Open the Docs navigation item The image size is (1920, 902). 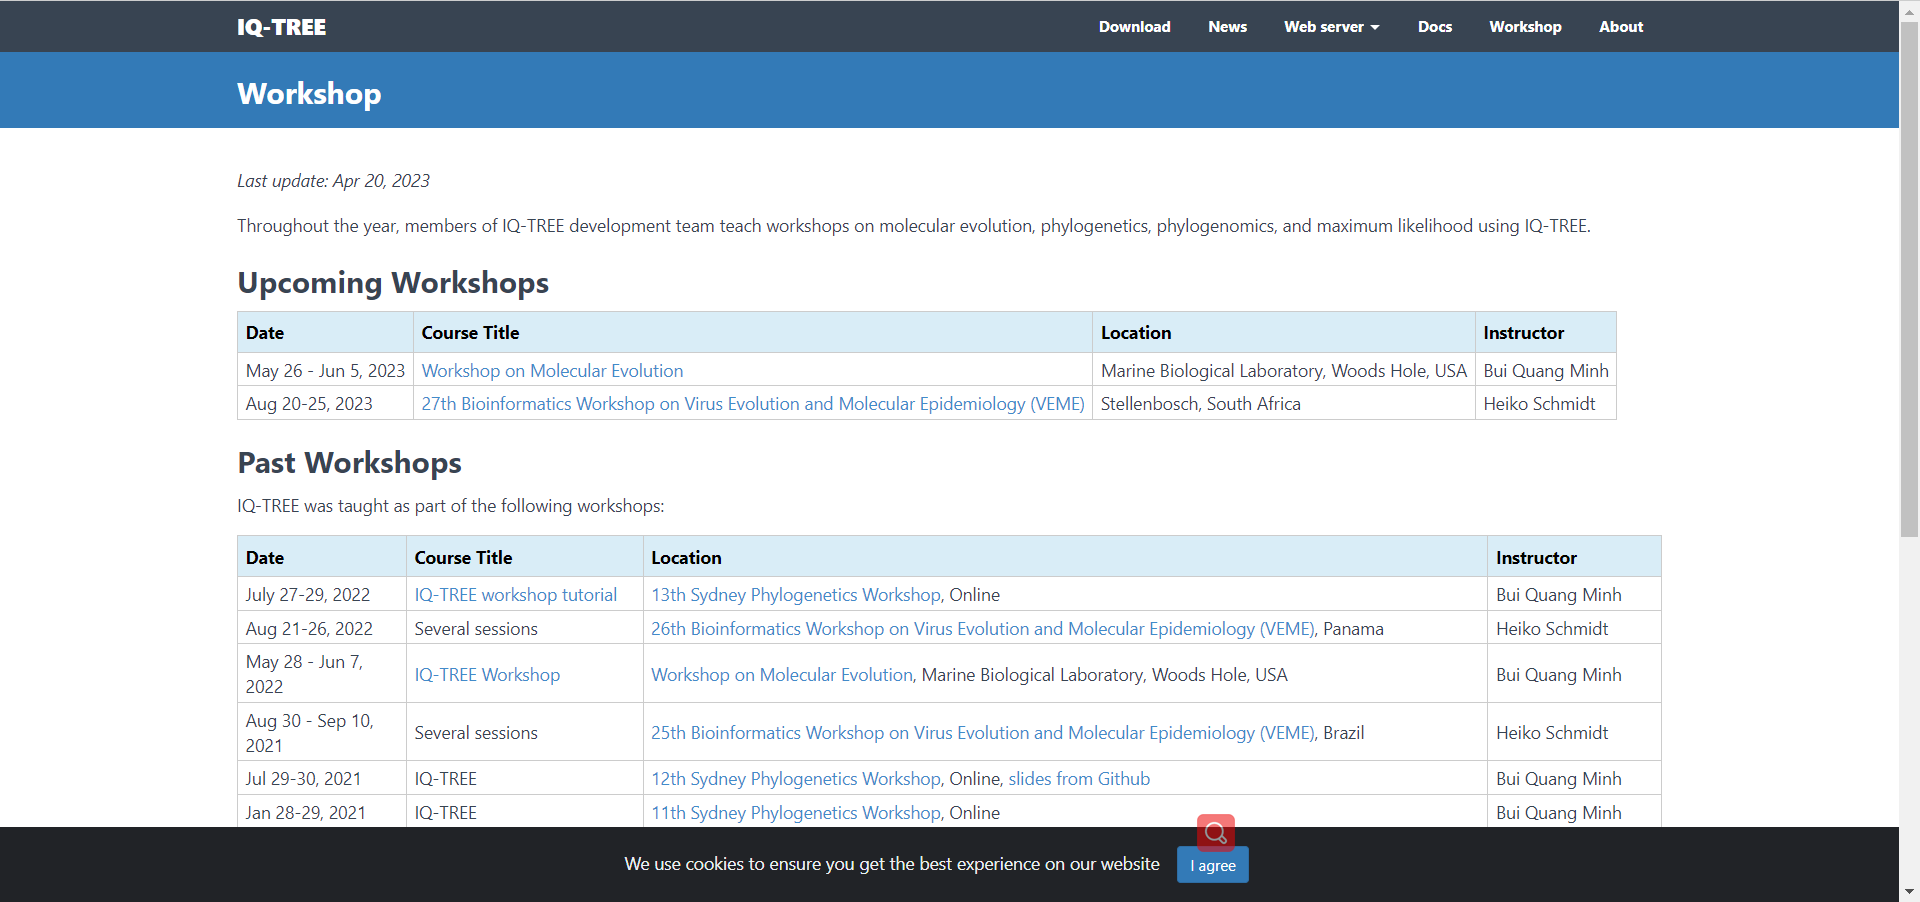click(1434, 27)
